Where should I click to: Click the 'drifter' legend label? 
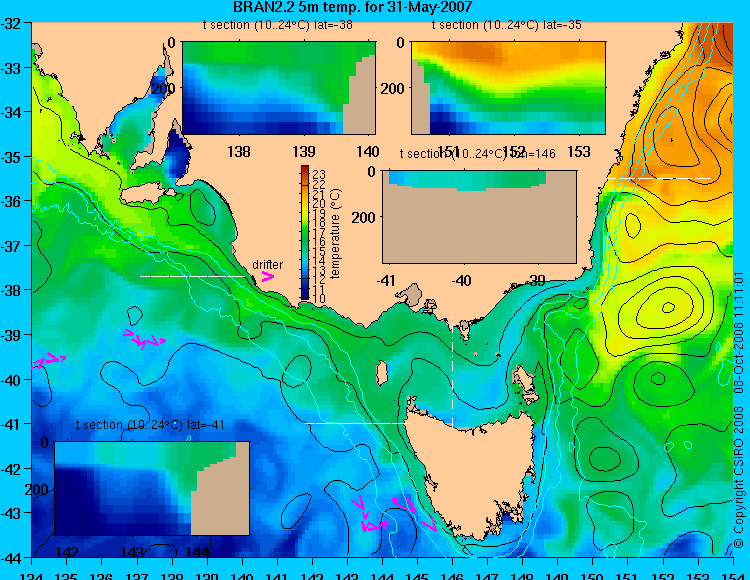tap(267, 264)
